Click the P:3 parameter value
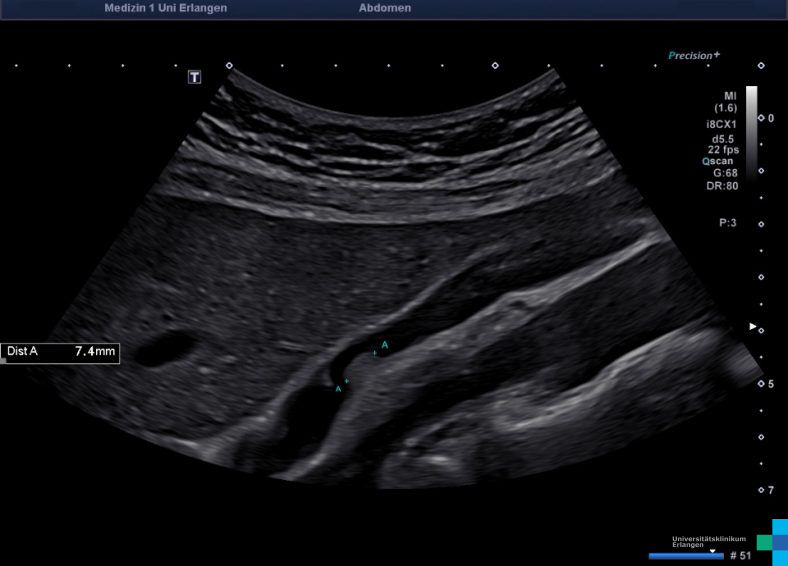This screenshot has height=566, width=788. (x=727, y=223)
